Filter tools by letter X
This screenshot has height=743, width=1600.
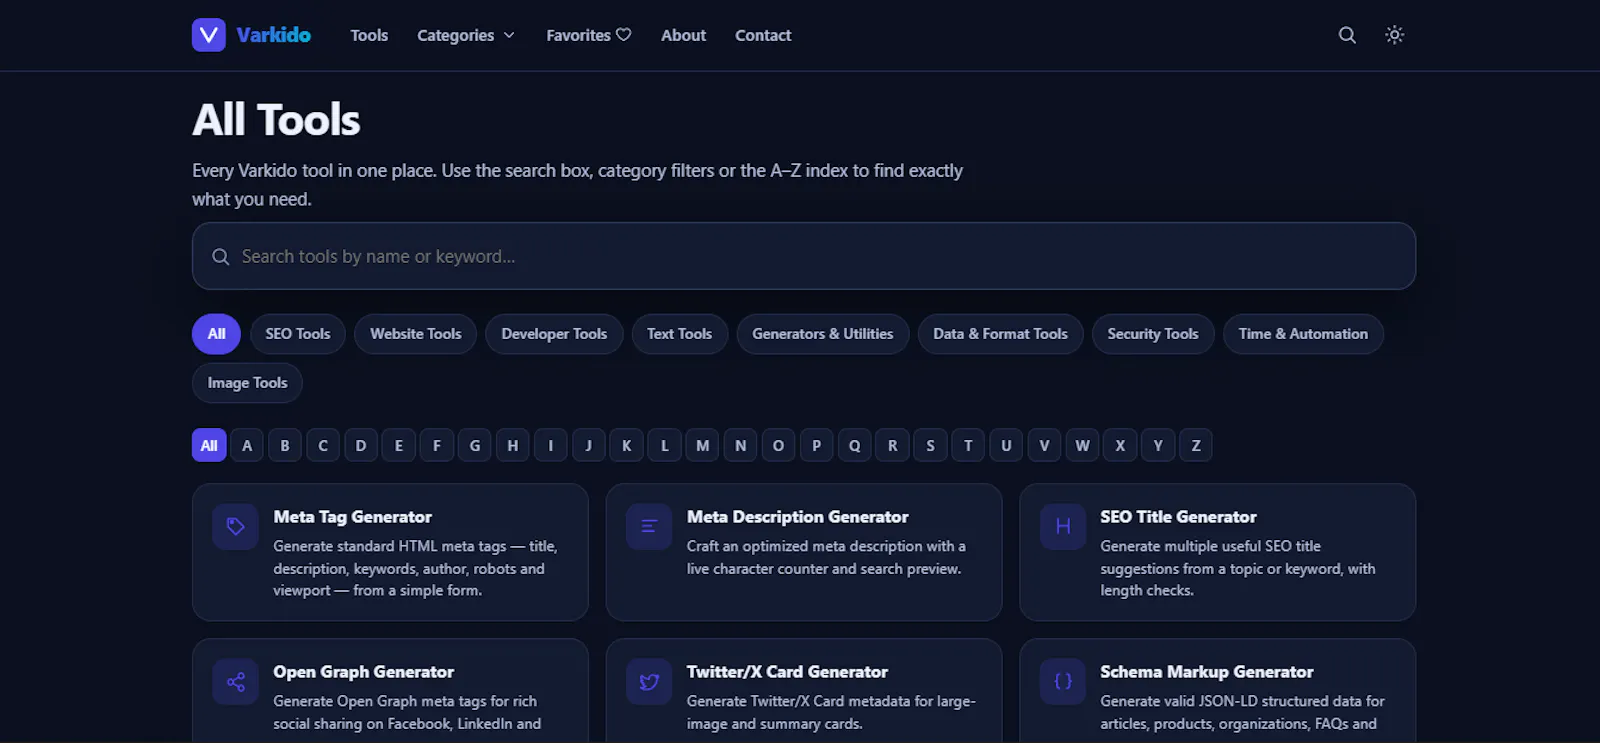tap(1120, 445)
